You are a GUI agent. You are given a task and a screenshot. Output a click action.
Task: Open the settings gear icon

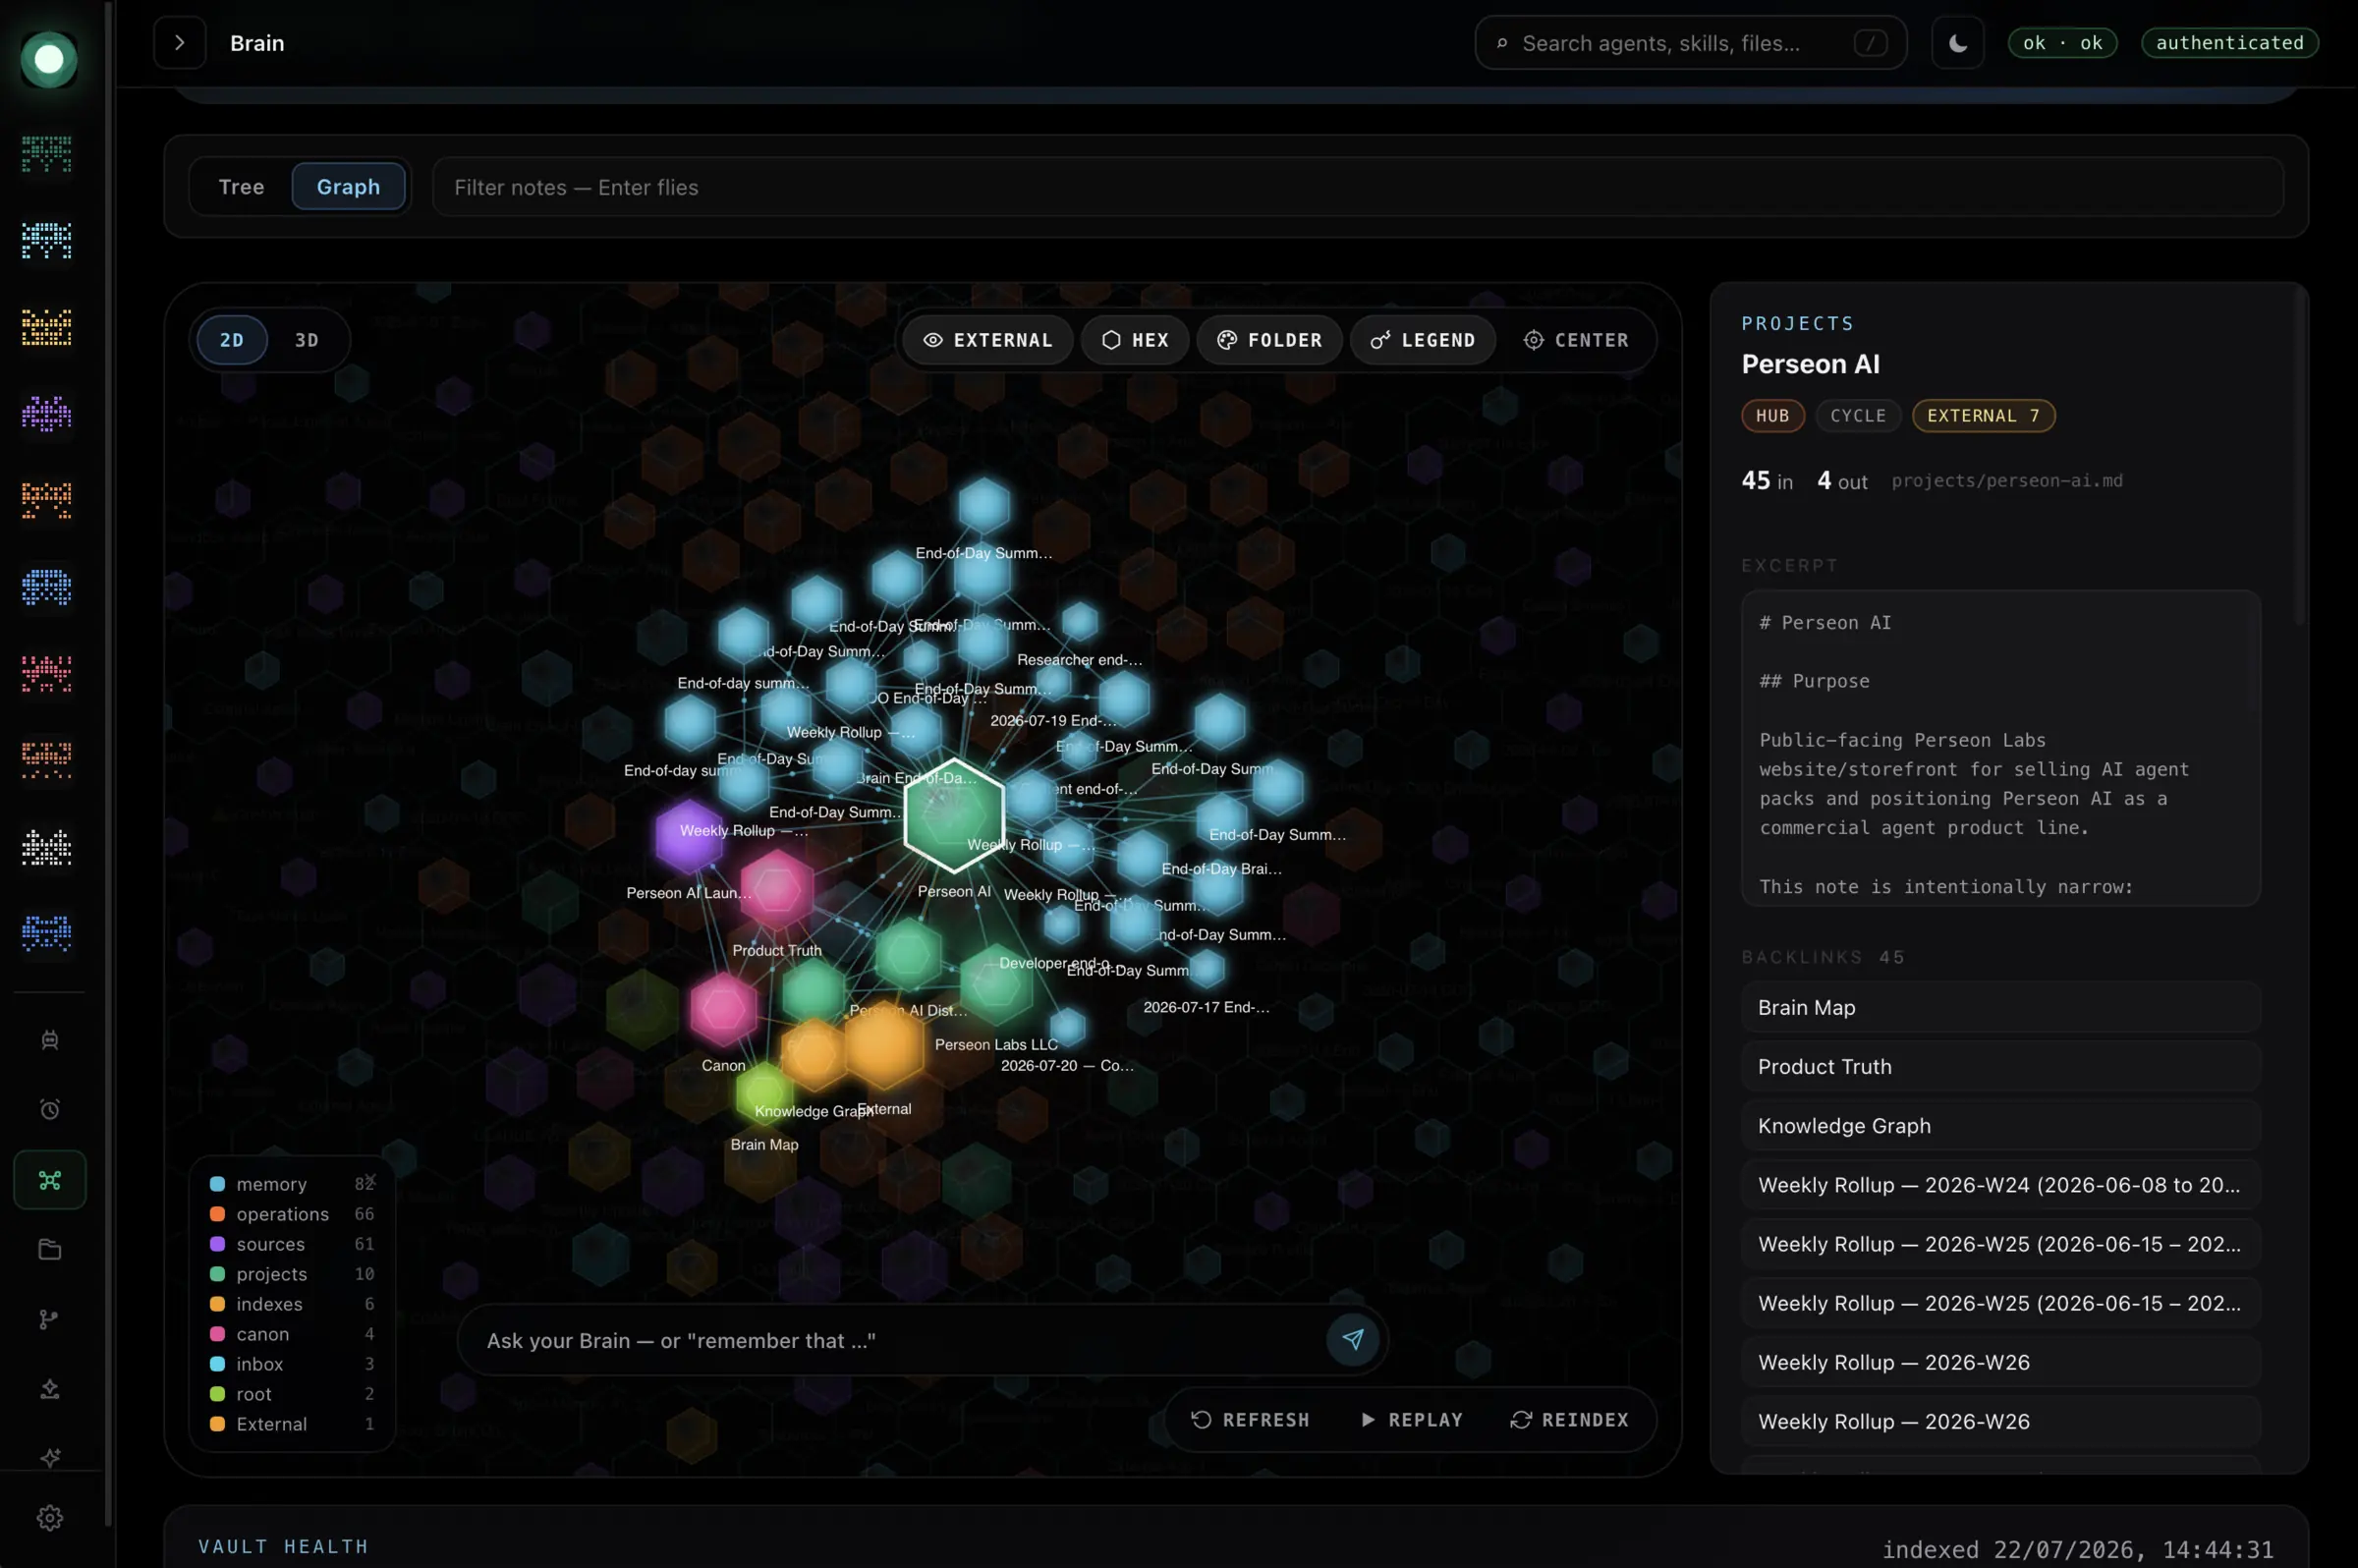(49, 1518)
